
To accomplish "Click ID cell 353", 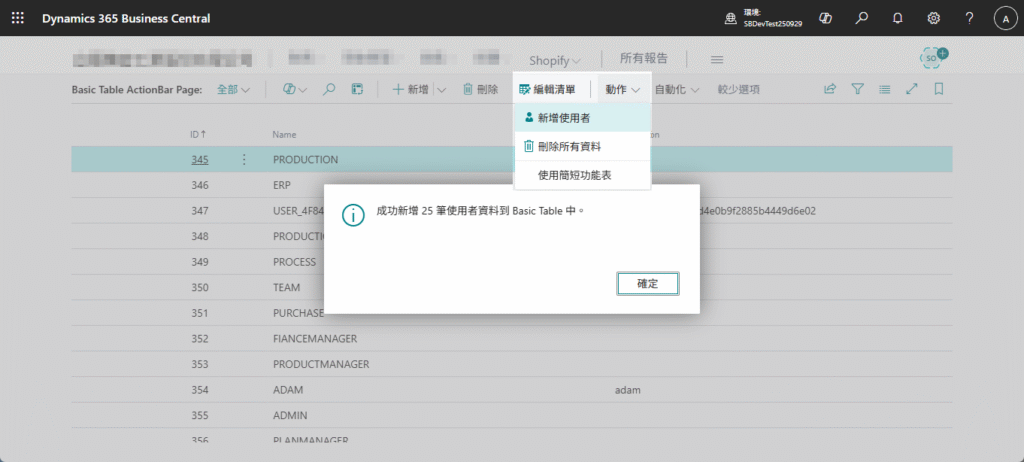I will (x=200, y=364).
